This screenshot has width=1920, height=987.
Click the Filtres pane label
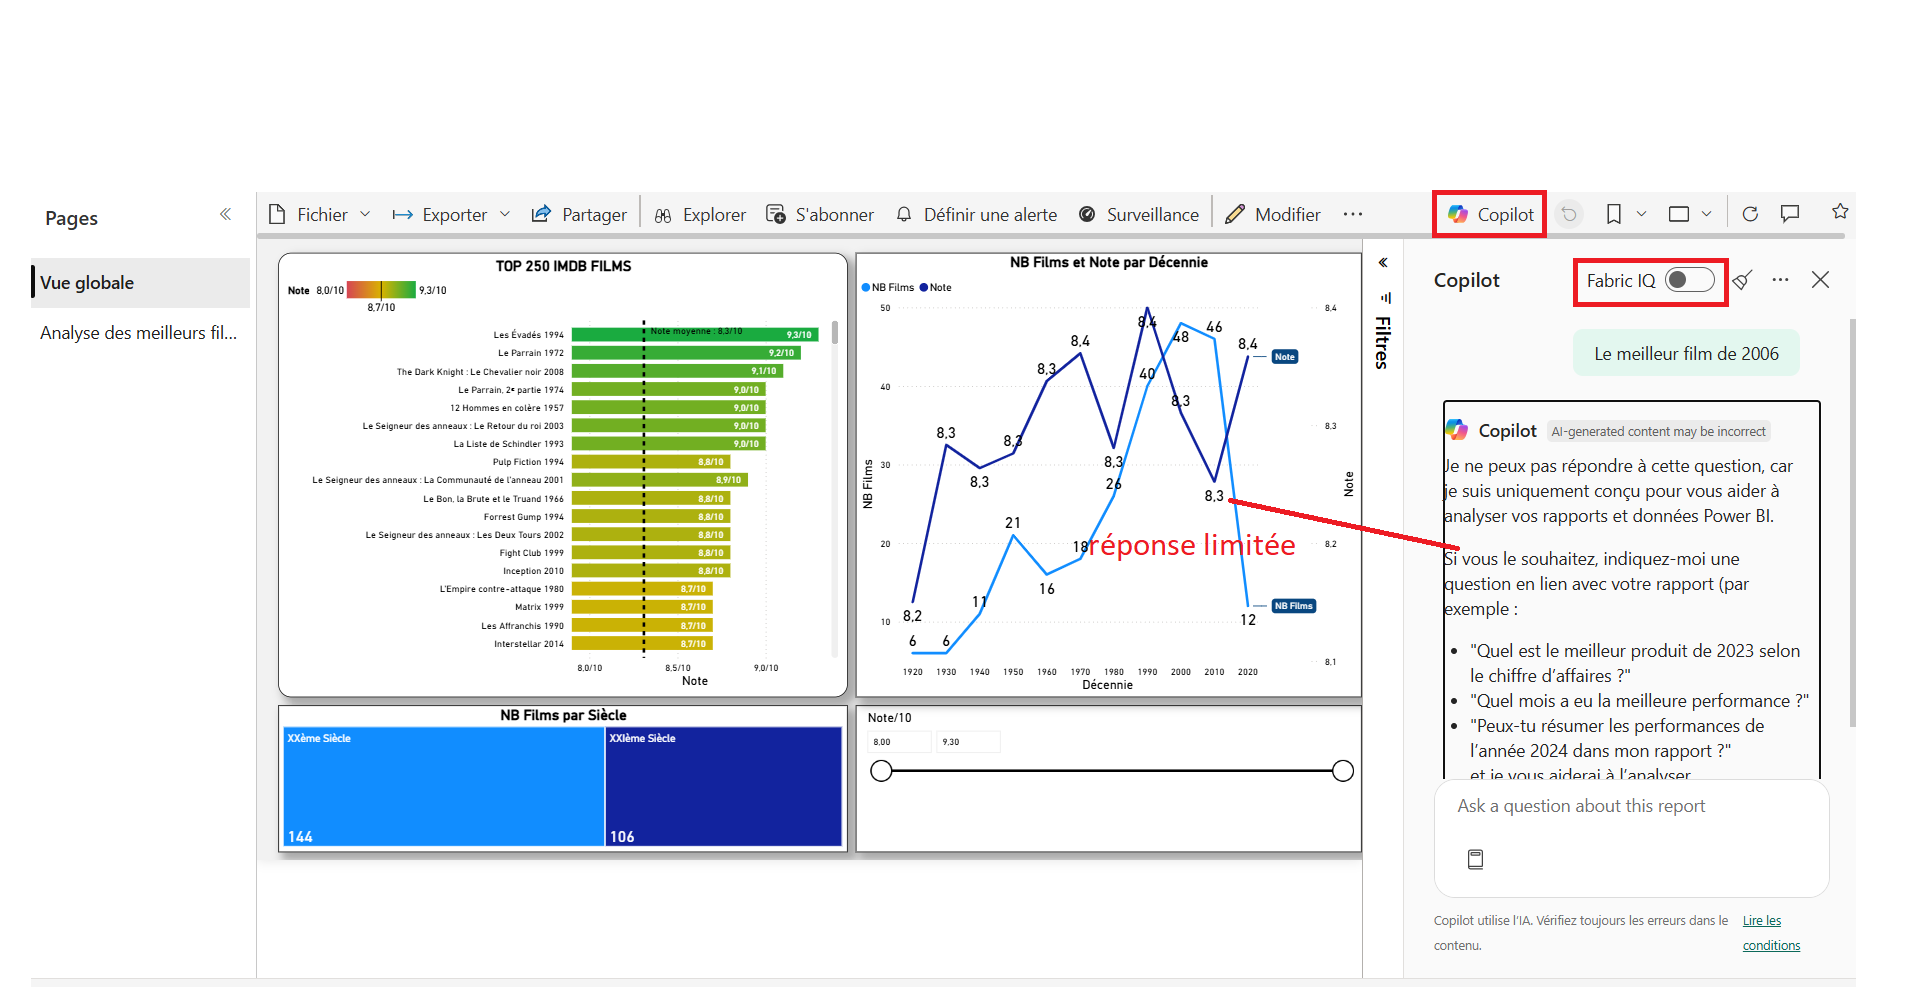(1383, 342)
